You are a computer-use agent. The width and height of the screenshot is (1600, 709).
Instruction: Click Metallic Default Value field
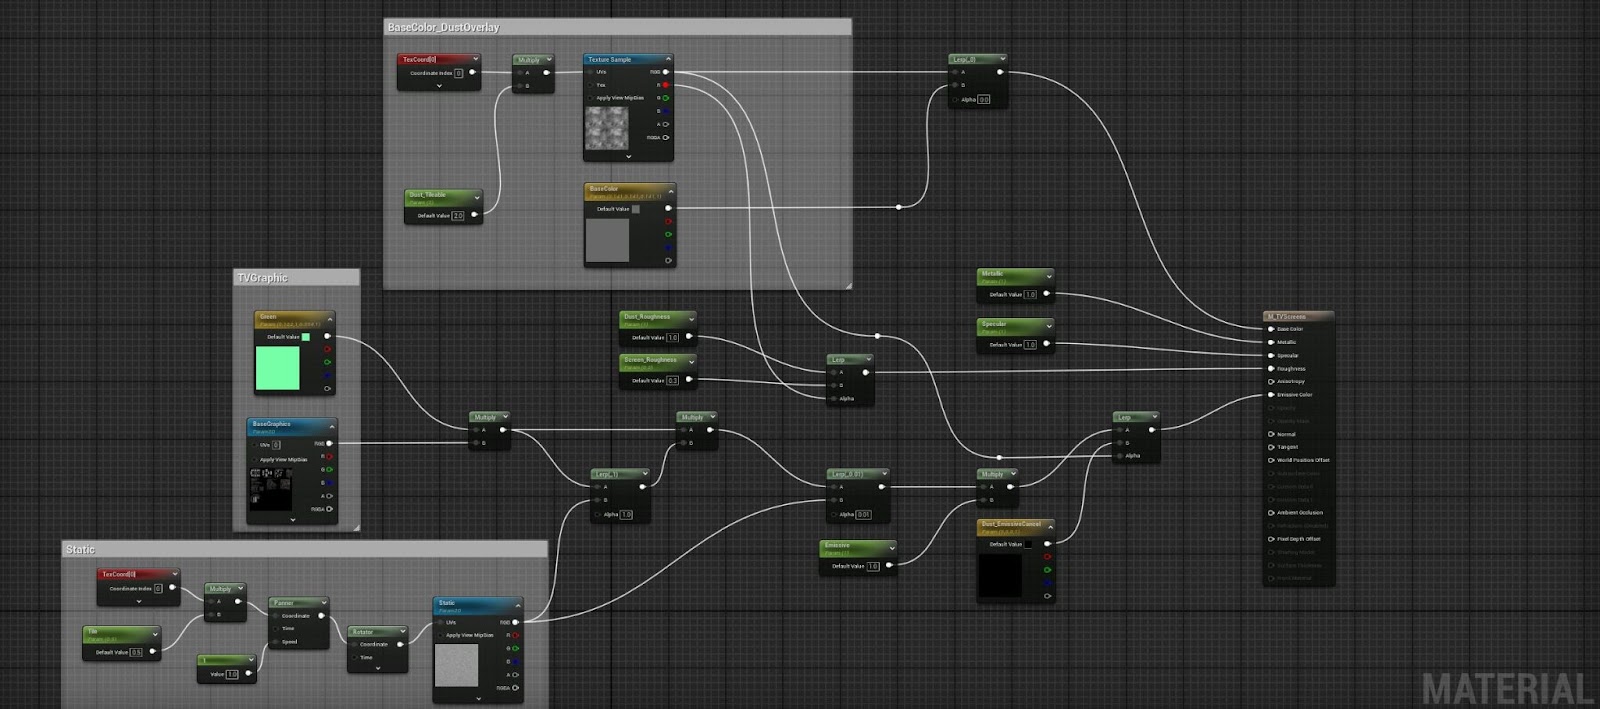coord(1030,294)
